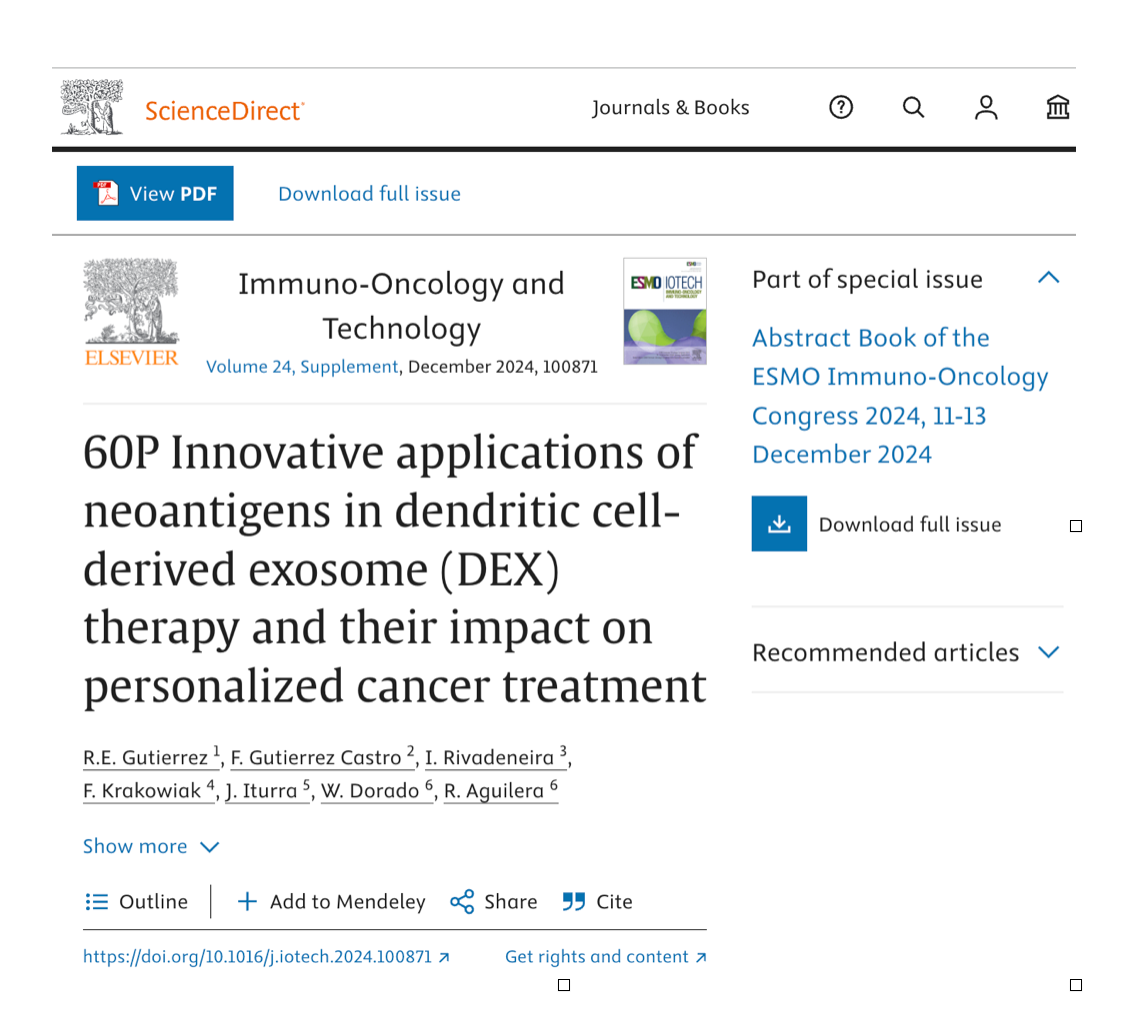Click the Share icon
The image size is (1144, 1022).
click(x=462, y=902)
